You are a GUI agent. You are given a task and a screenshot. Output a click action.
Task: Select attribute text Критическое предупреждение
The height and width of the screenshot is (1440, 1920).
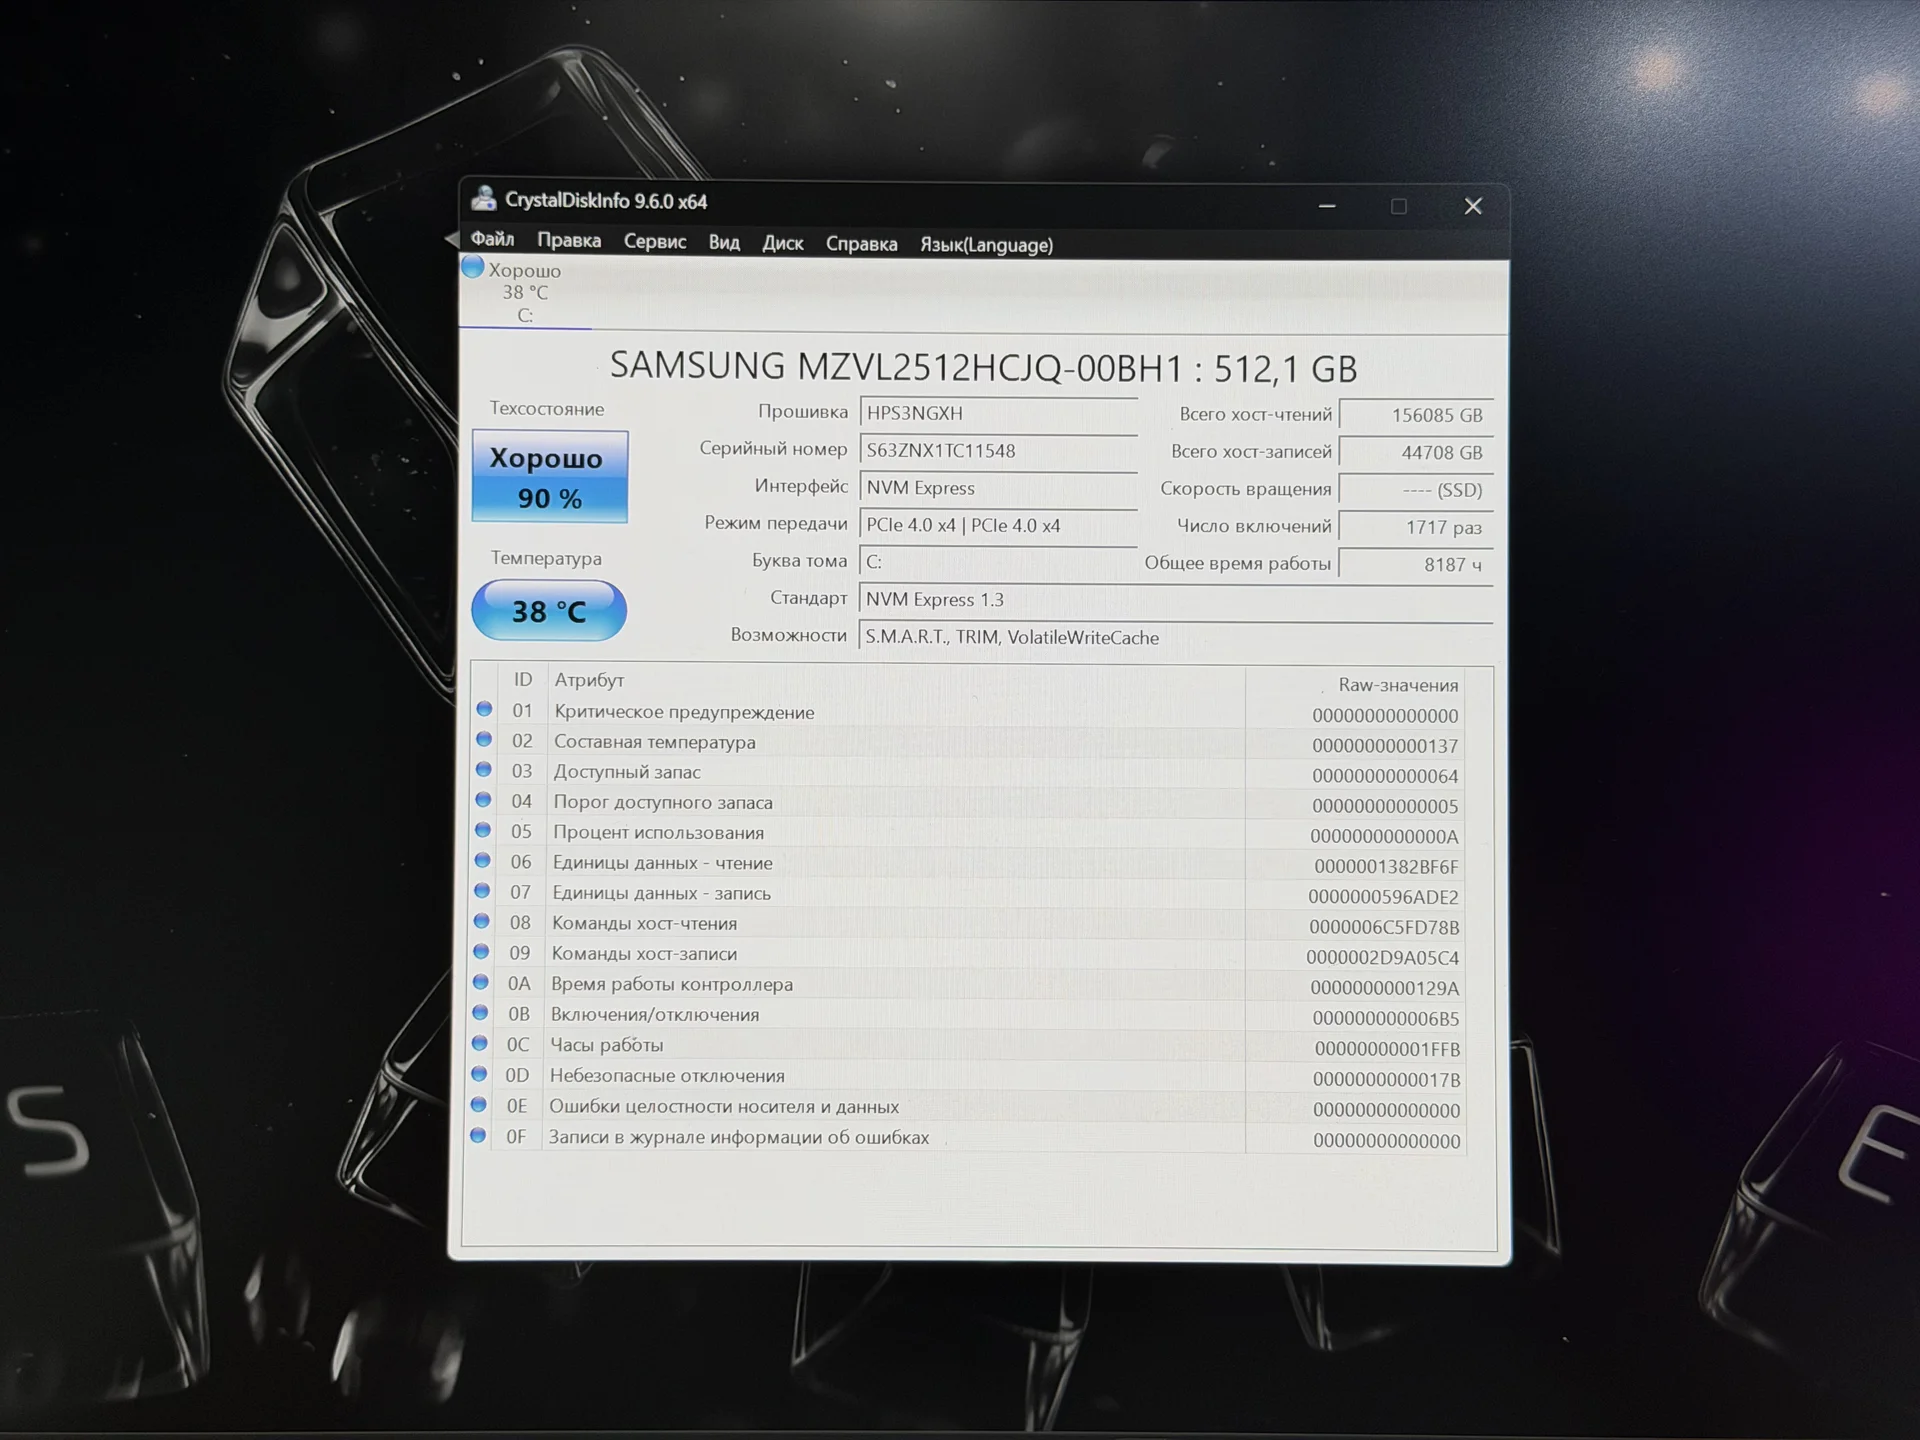(x=684, y=712)
